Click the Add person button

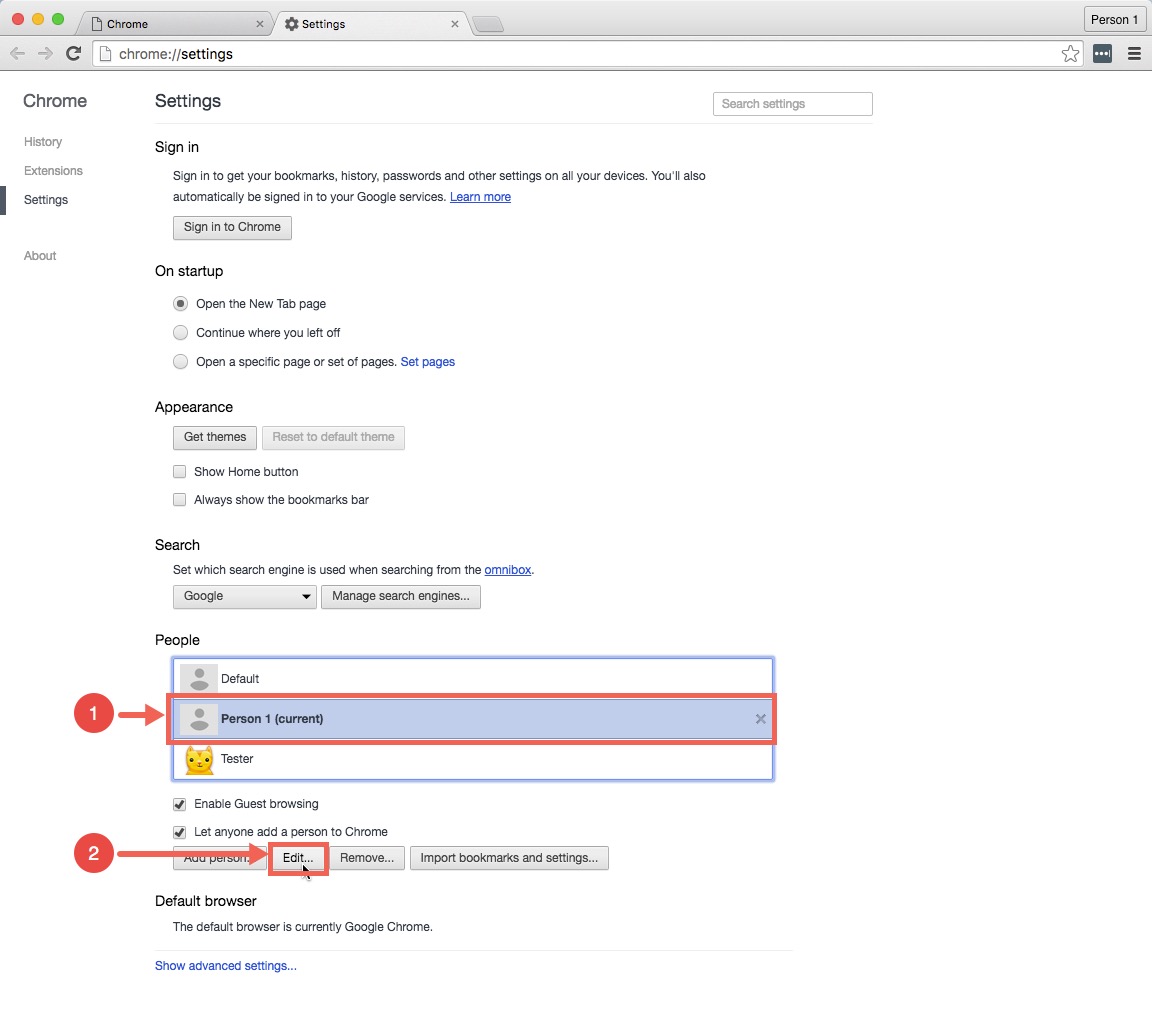[x=220, y=858]
